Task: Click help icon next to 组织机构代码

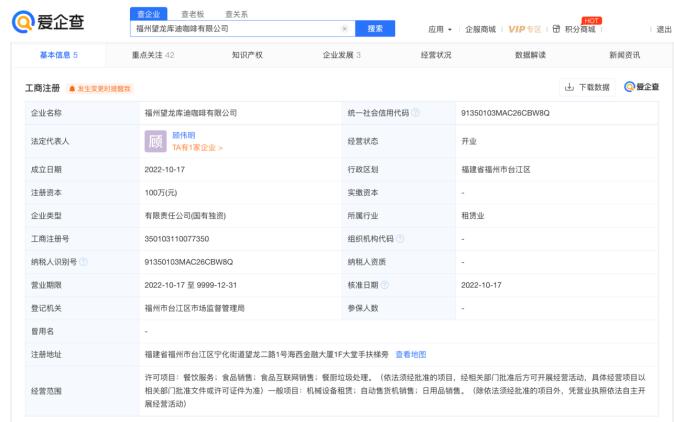Action: click(401, 238)
